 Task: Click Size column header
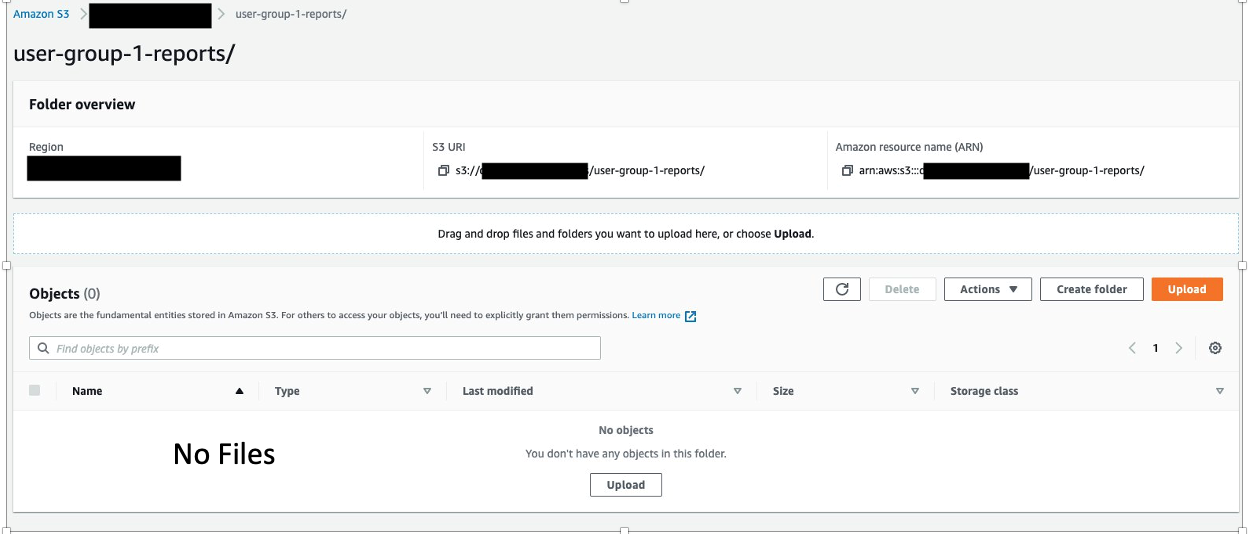tap(783, 391)
